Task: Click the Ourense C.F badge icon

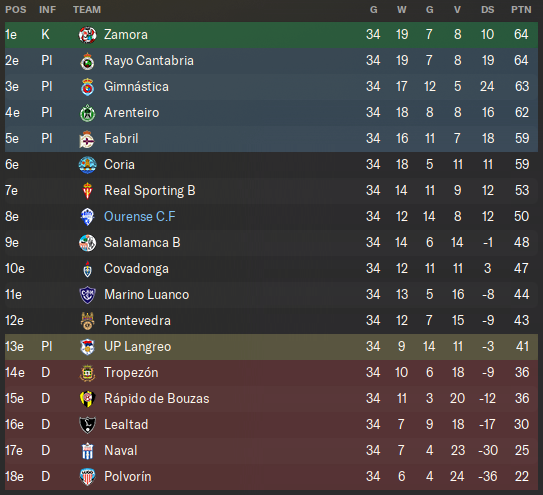Action: coord(87,217)
